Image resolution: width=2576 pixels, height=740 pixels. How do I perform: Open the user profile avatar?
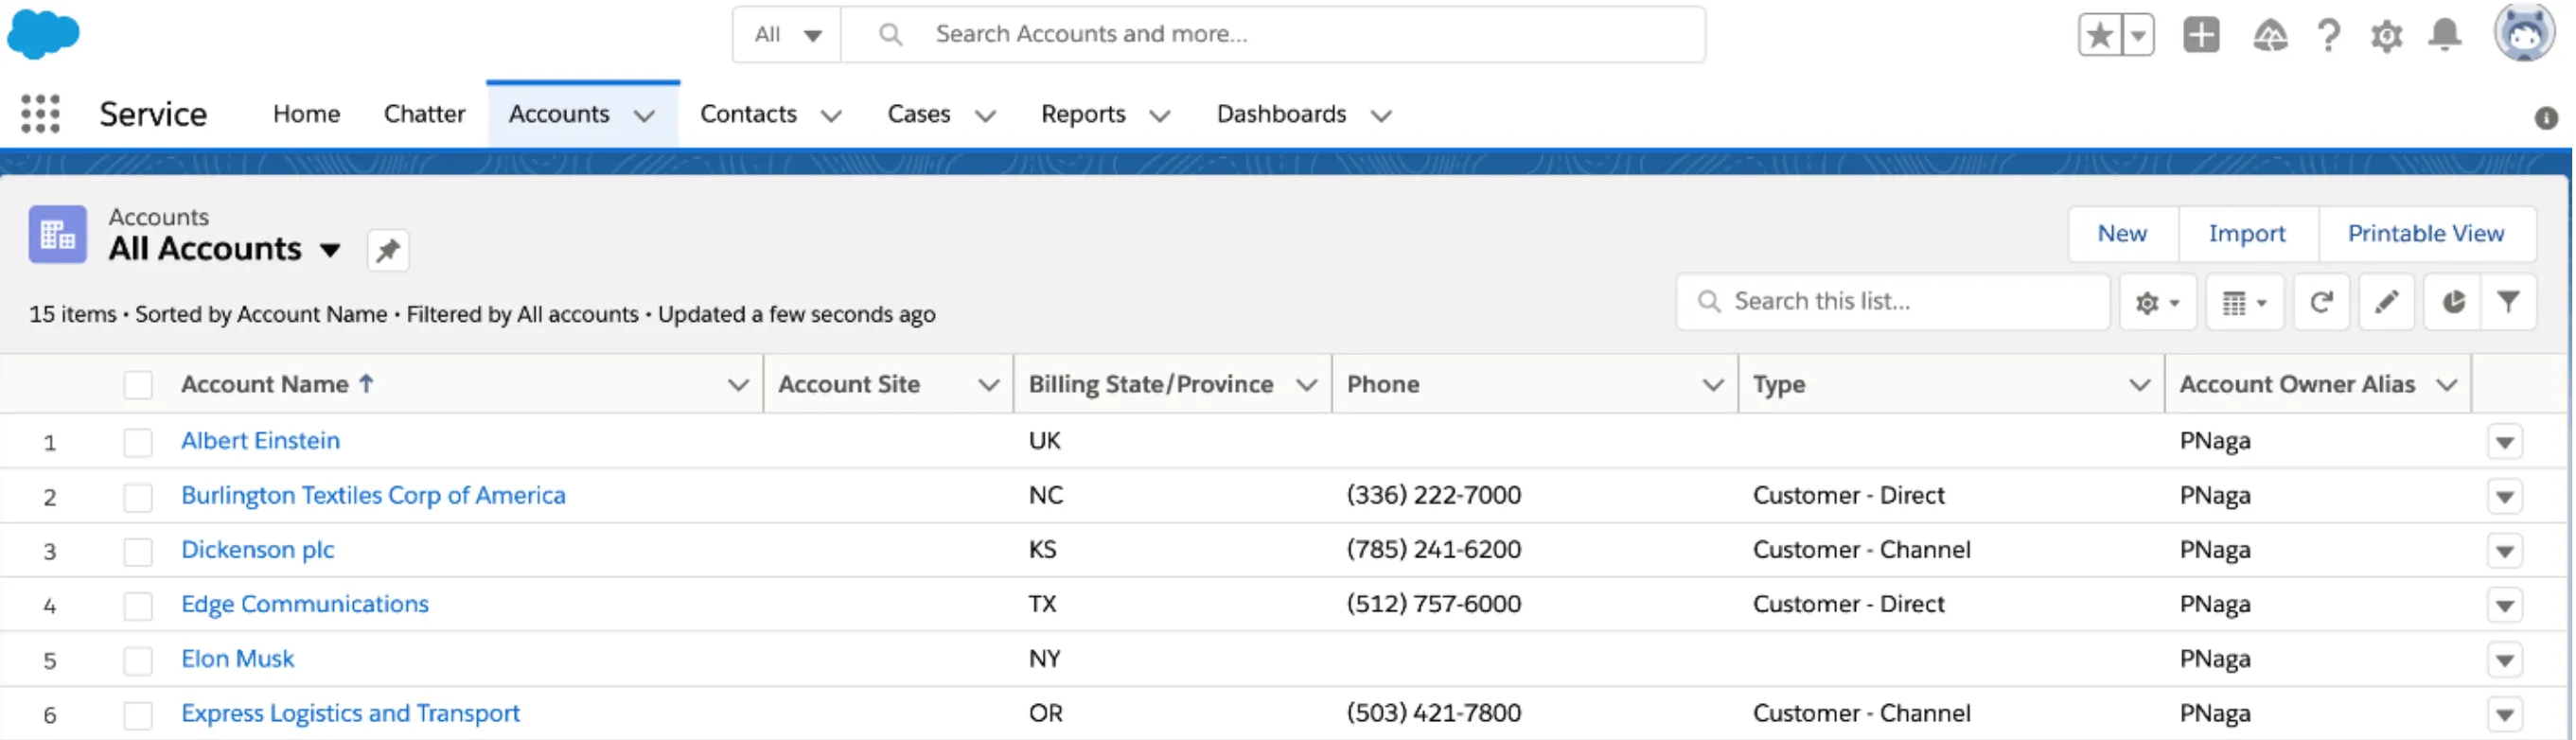click(x=2524, y=33)
